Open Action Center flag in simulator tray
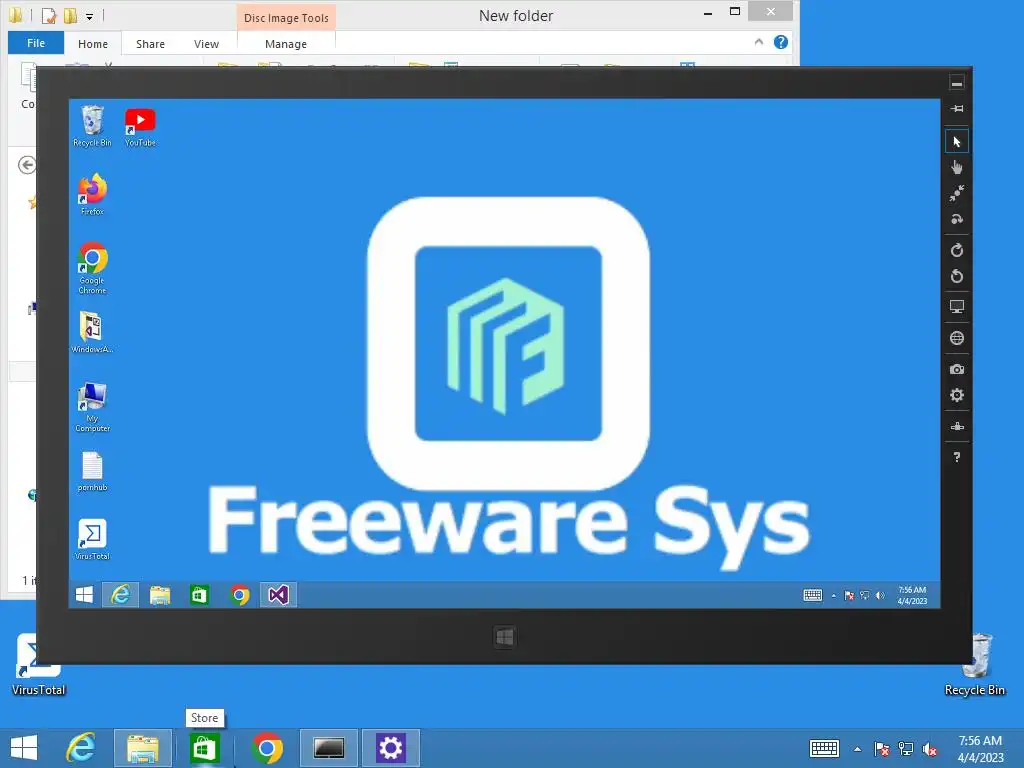This screenshot has height=768, width=1024. click(x=849, y=596)
